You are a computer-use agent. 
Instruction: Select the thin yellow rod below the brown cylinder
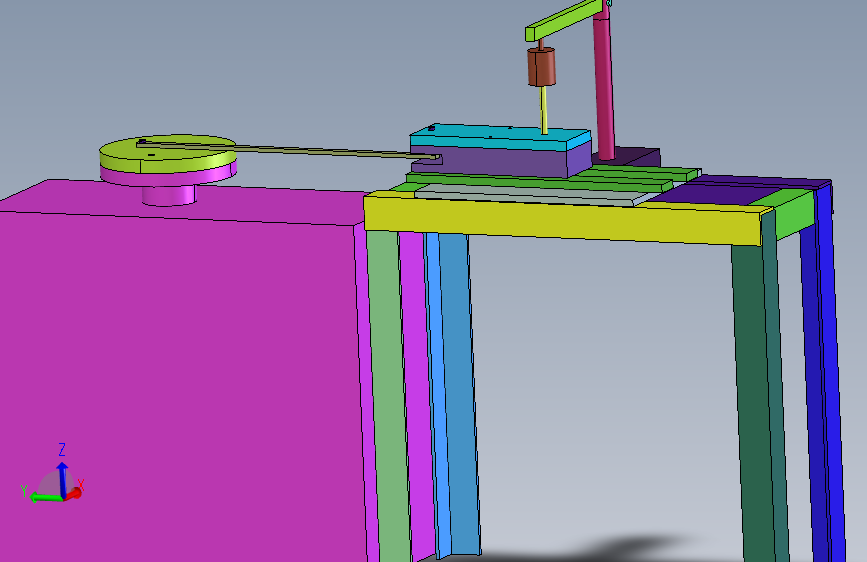544,110
